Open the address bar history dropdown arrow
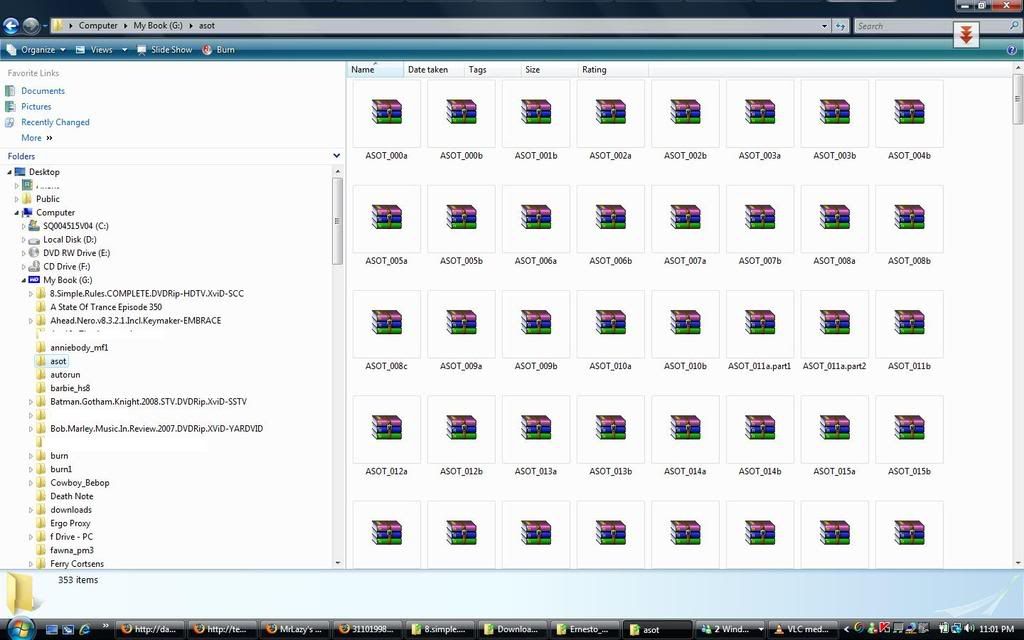The width and height of the screenshot is (1024, 640). 824,26
